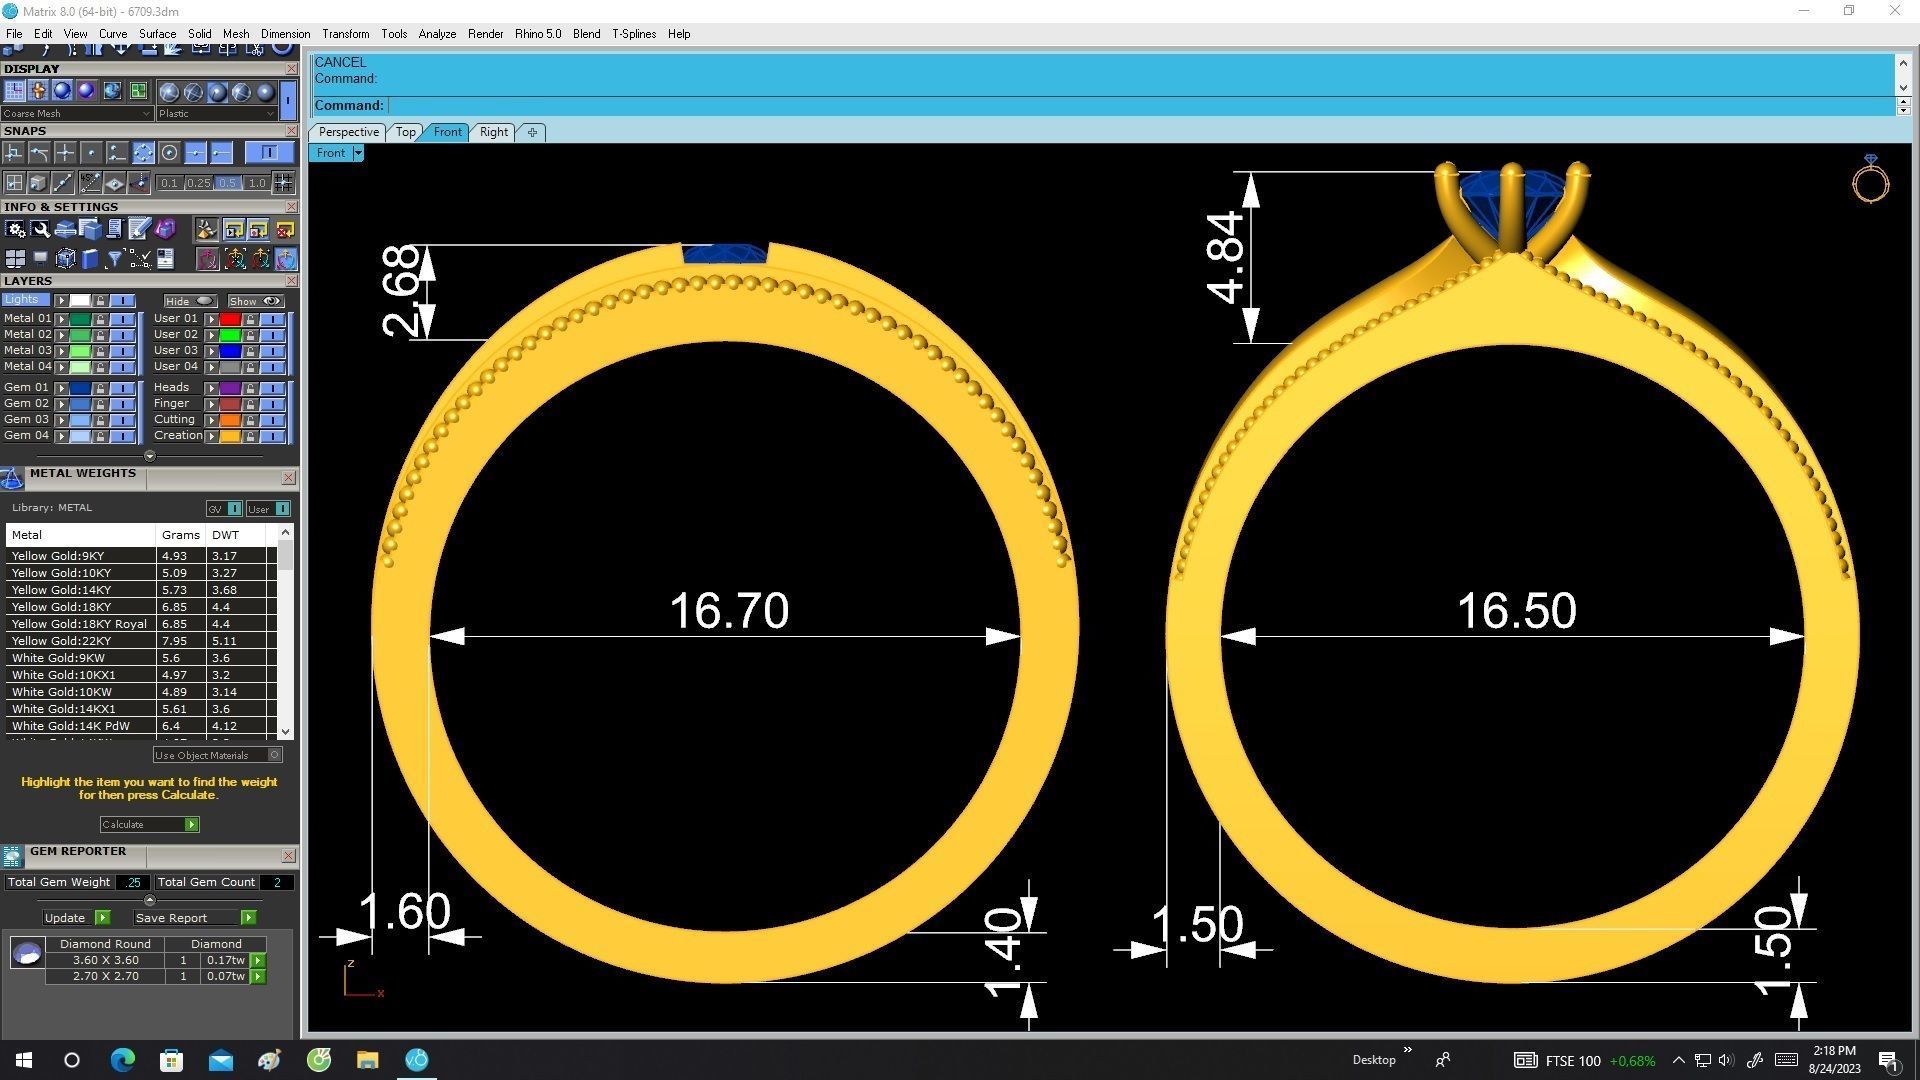Open the T-Splines menu
Image resolution: width=1920 pixels, height=1080 pixels.
[634, 34]
